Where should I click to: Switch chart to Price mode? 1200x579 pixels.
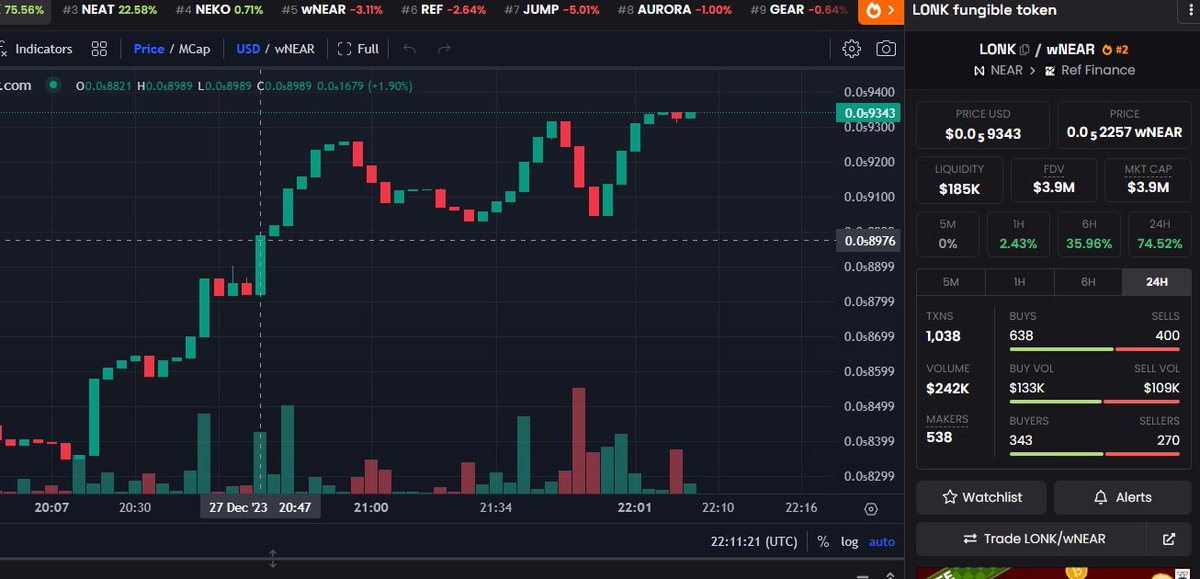coord(149,48)
